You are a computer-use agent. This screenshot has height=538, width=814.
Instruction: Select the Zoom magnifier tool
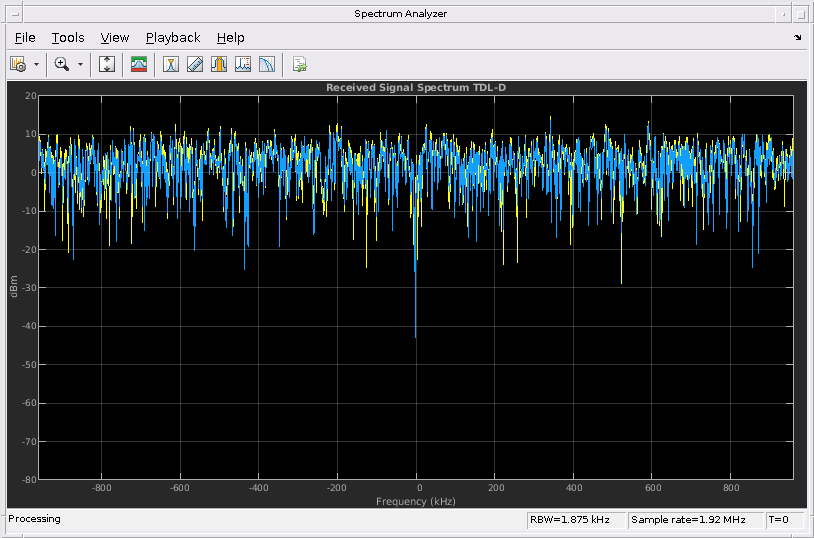tap(62, 64)
